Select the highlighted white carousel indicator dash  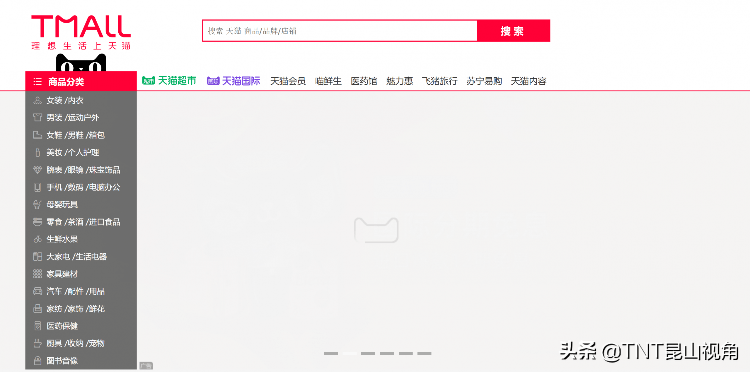[x=350, y=353]
